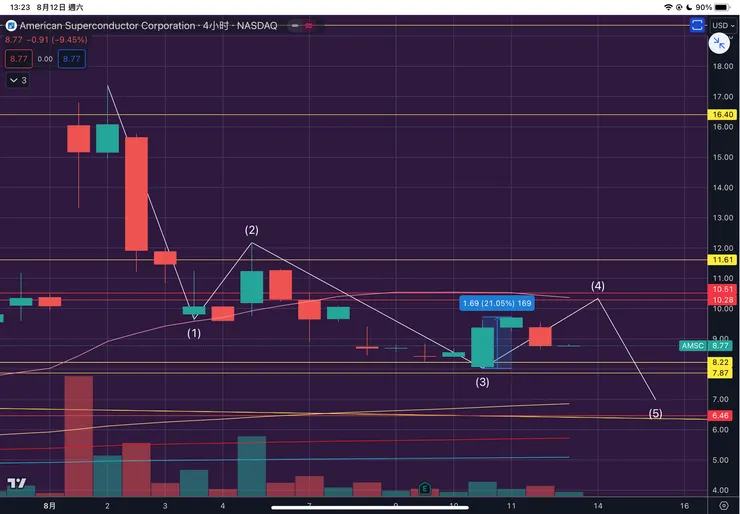Click the date 14 on the time axis
Viewport: 740px width, 514px height.
[598, 506]
